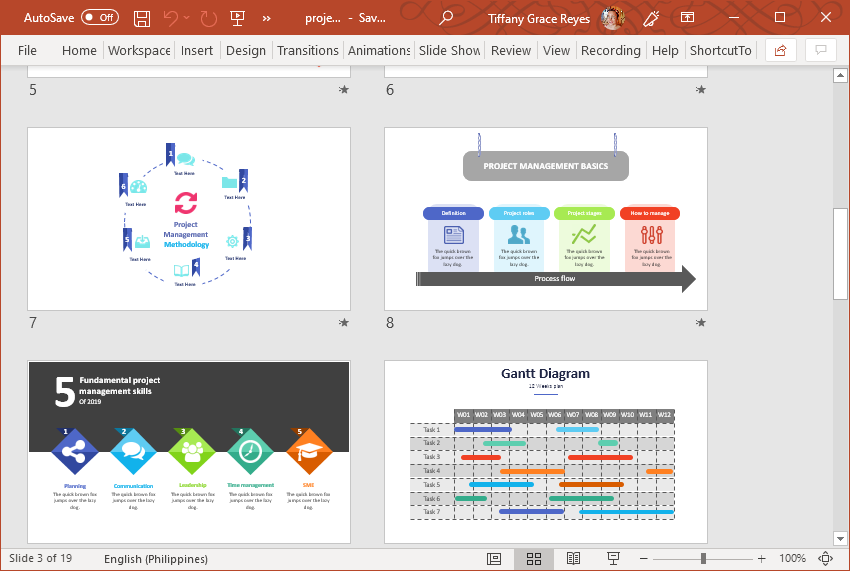Start presentation from beginning icon

[x=237, y=18]
